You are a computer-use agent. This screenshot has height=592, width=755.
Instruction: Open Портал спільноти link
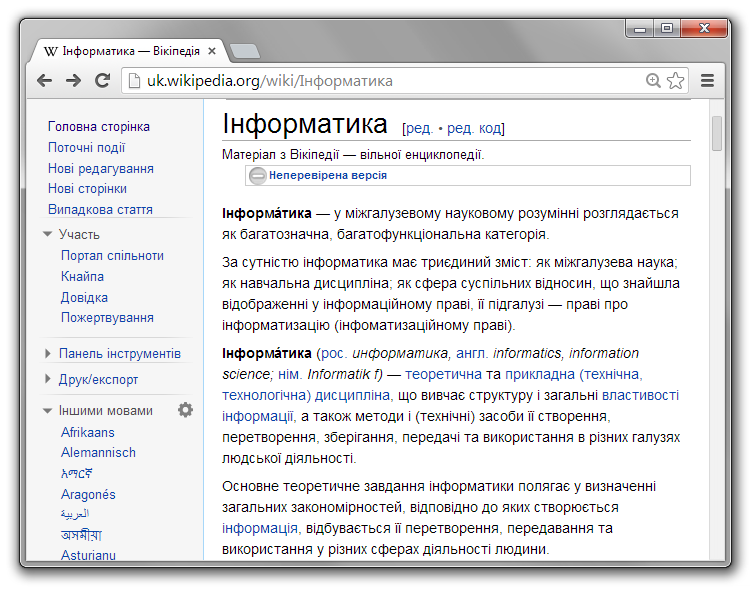click(x=112, y=256)
